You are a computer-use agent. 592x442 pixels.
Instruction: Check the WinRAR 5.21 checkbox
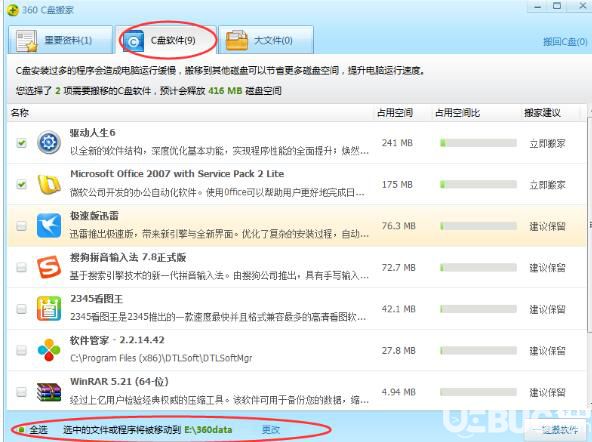[22, 392]
